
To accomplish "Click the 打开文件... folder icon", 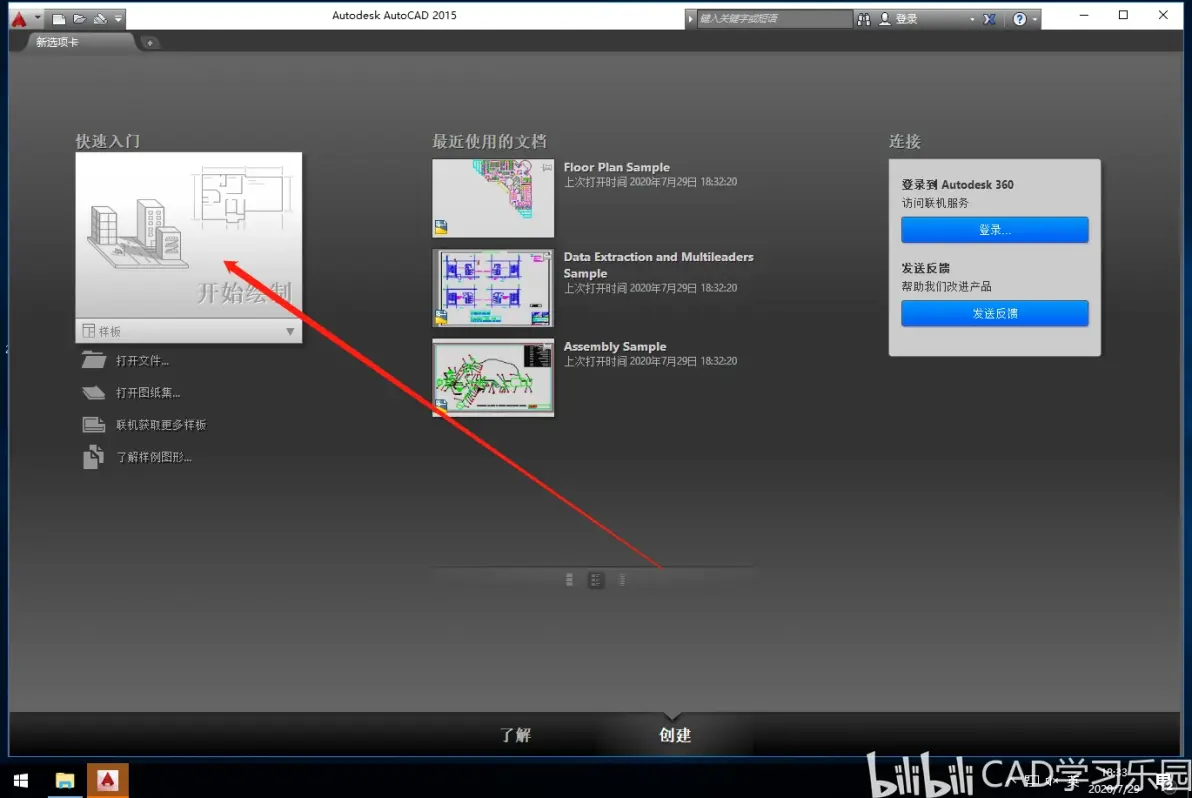I will point(94,360).
